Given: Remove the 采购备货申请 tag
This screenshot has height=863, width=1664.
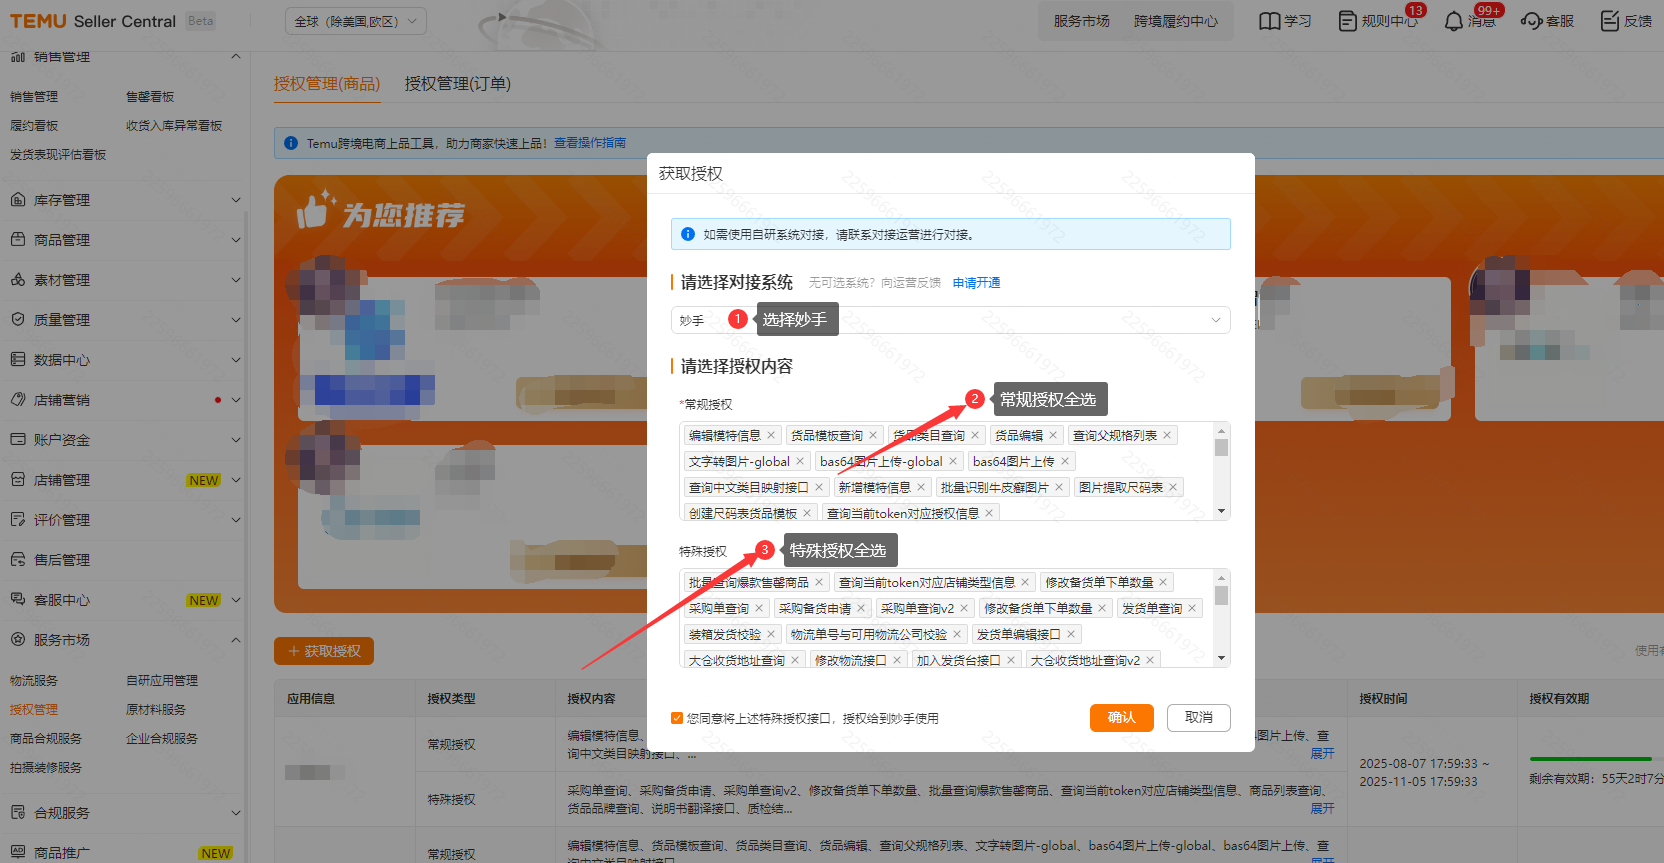Looking at the screenshot, I should coord(861,608).
